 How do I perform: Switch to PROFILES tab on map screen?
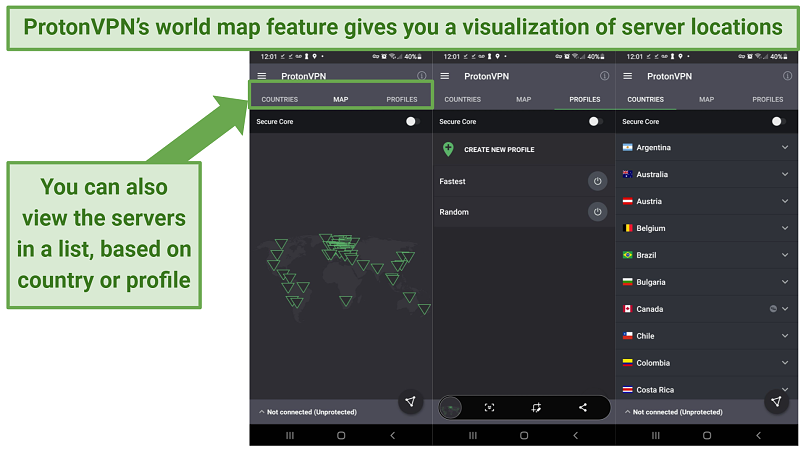pos(402,99)
